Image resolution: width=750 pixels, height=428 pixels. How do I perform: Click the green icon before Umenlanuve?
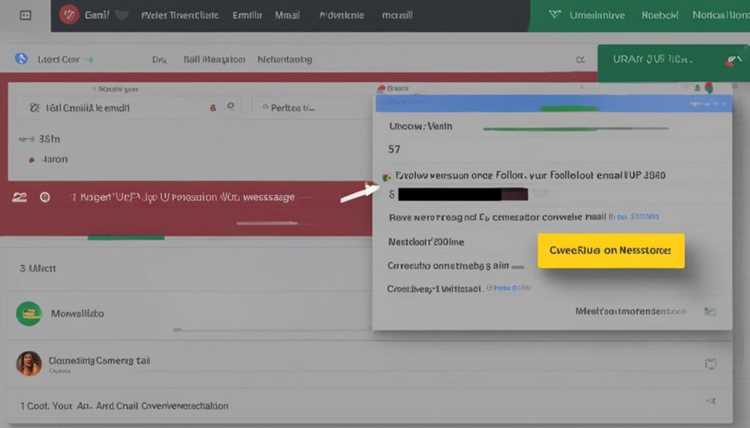[555, 15]
